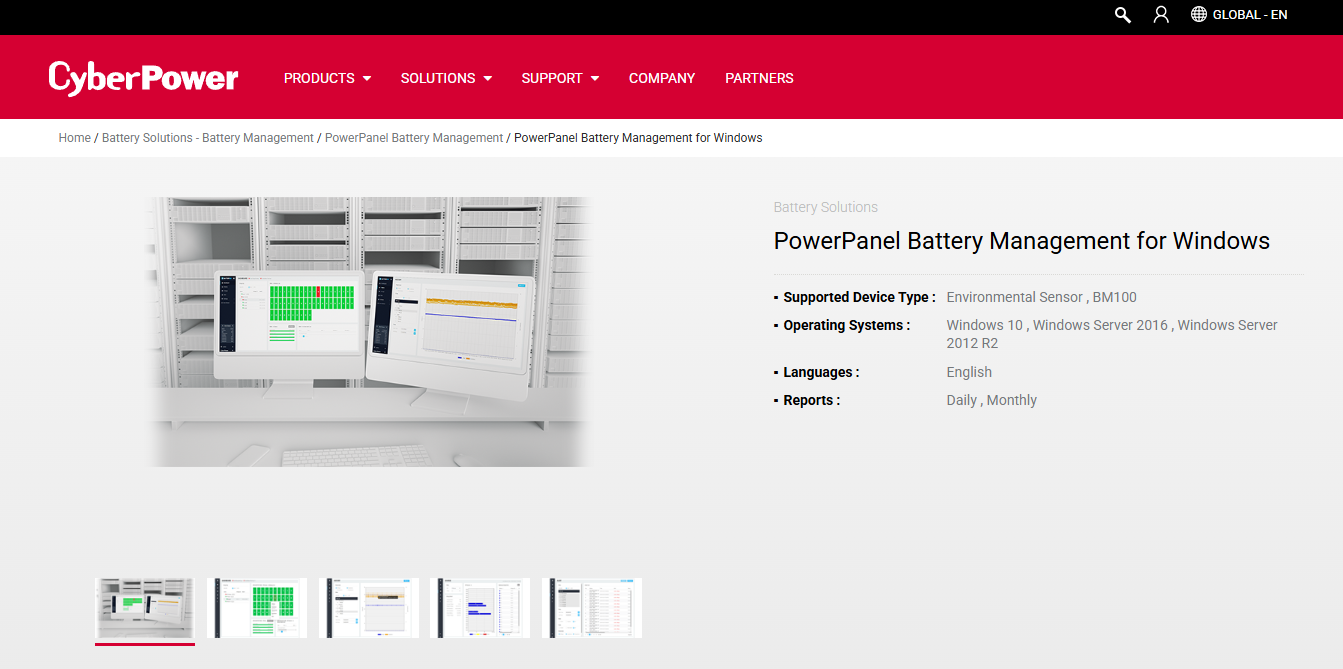Click the main product image

[369, 332]
